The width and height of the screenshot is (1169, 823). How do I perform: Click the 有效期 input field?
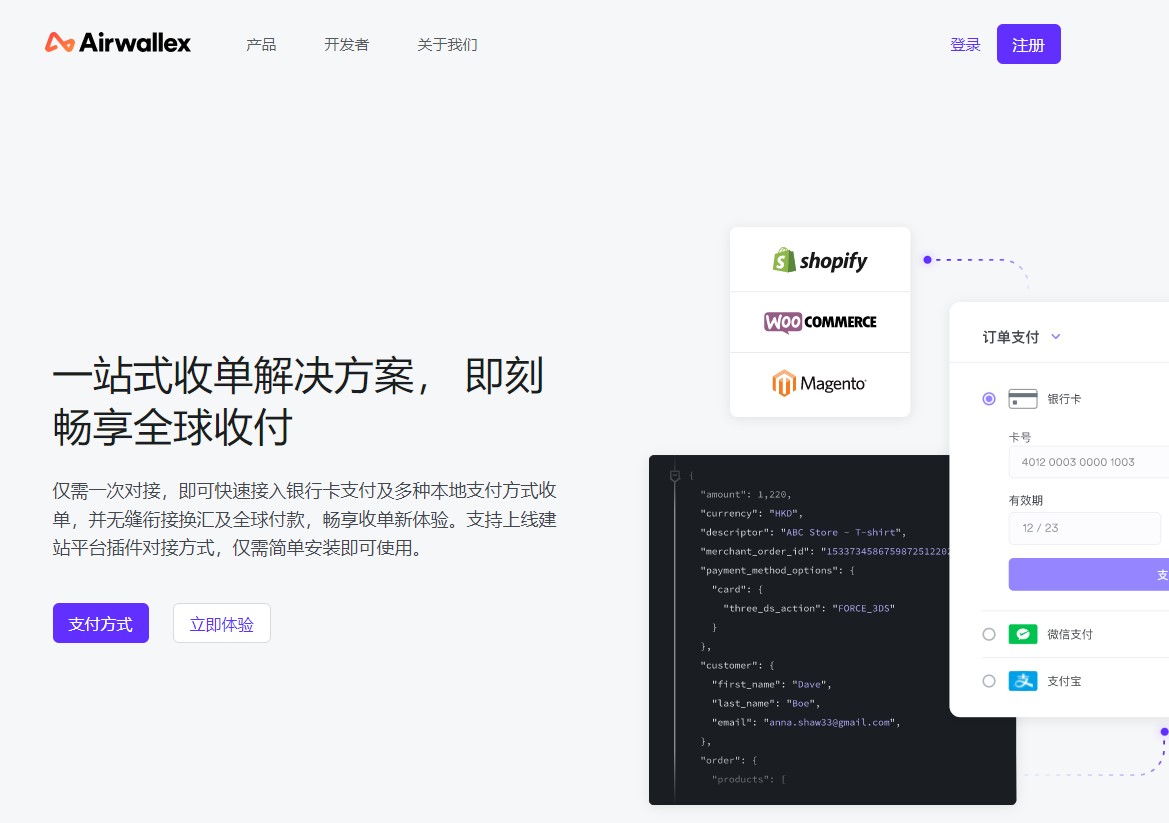click(x=1085, y=528)
